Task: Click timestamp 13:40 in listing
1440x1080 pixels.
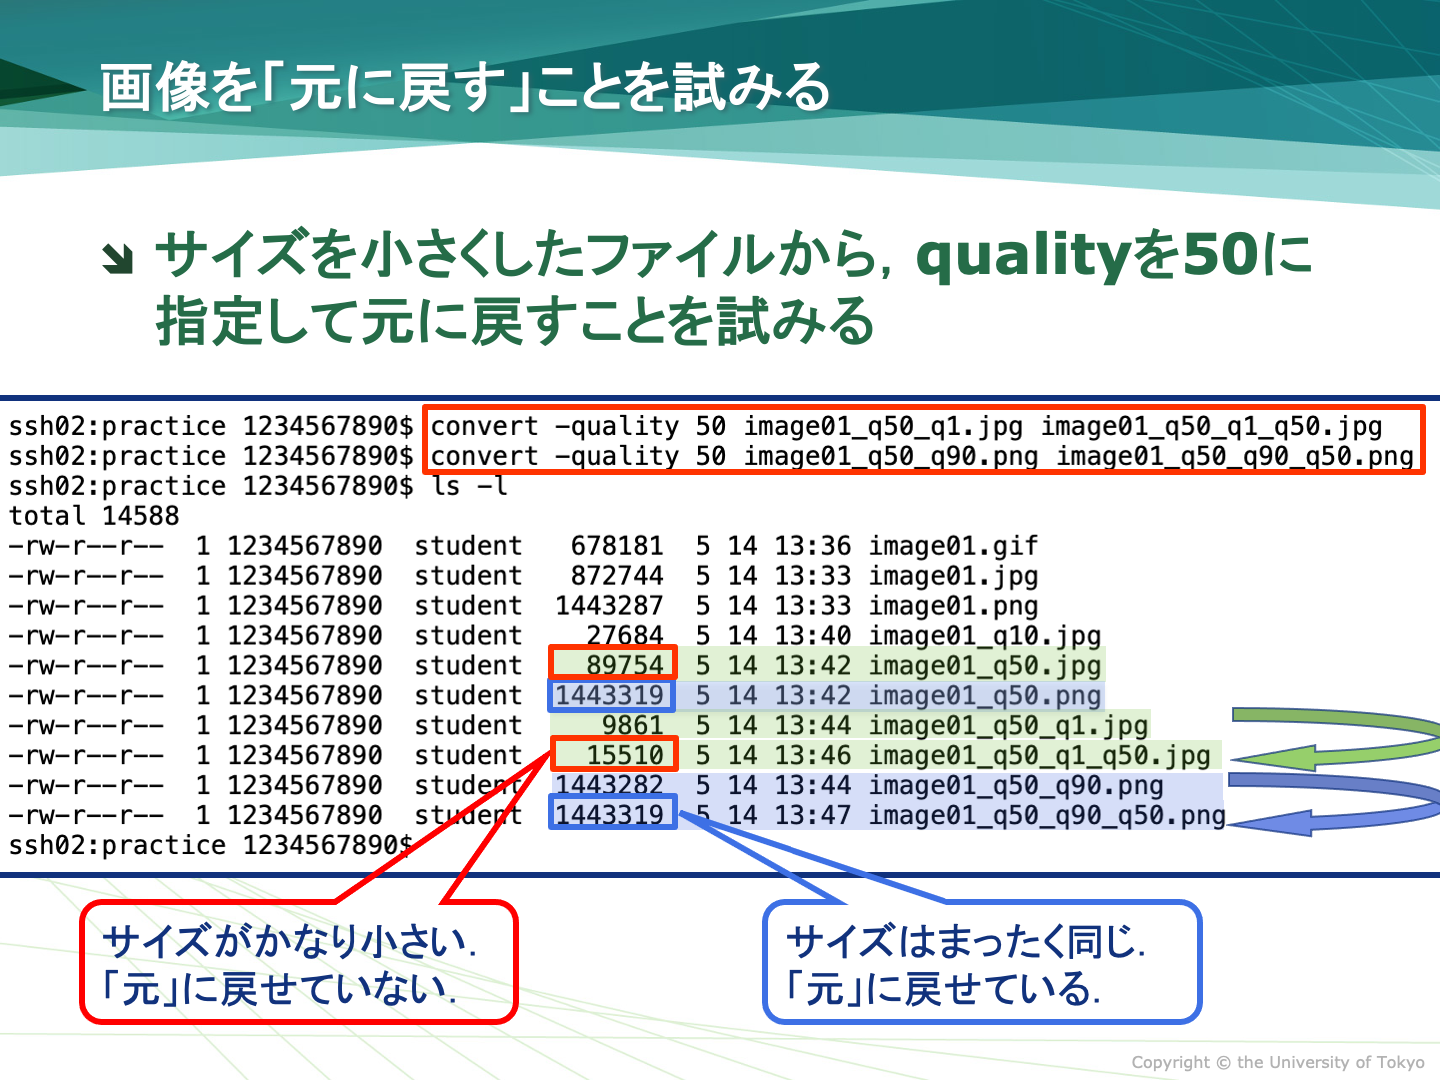Action: click(x=812, y=636)
